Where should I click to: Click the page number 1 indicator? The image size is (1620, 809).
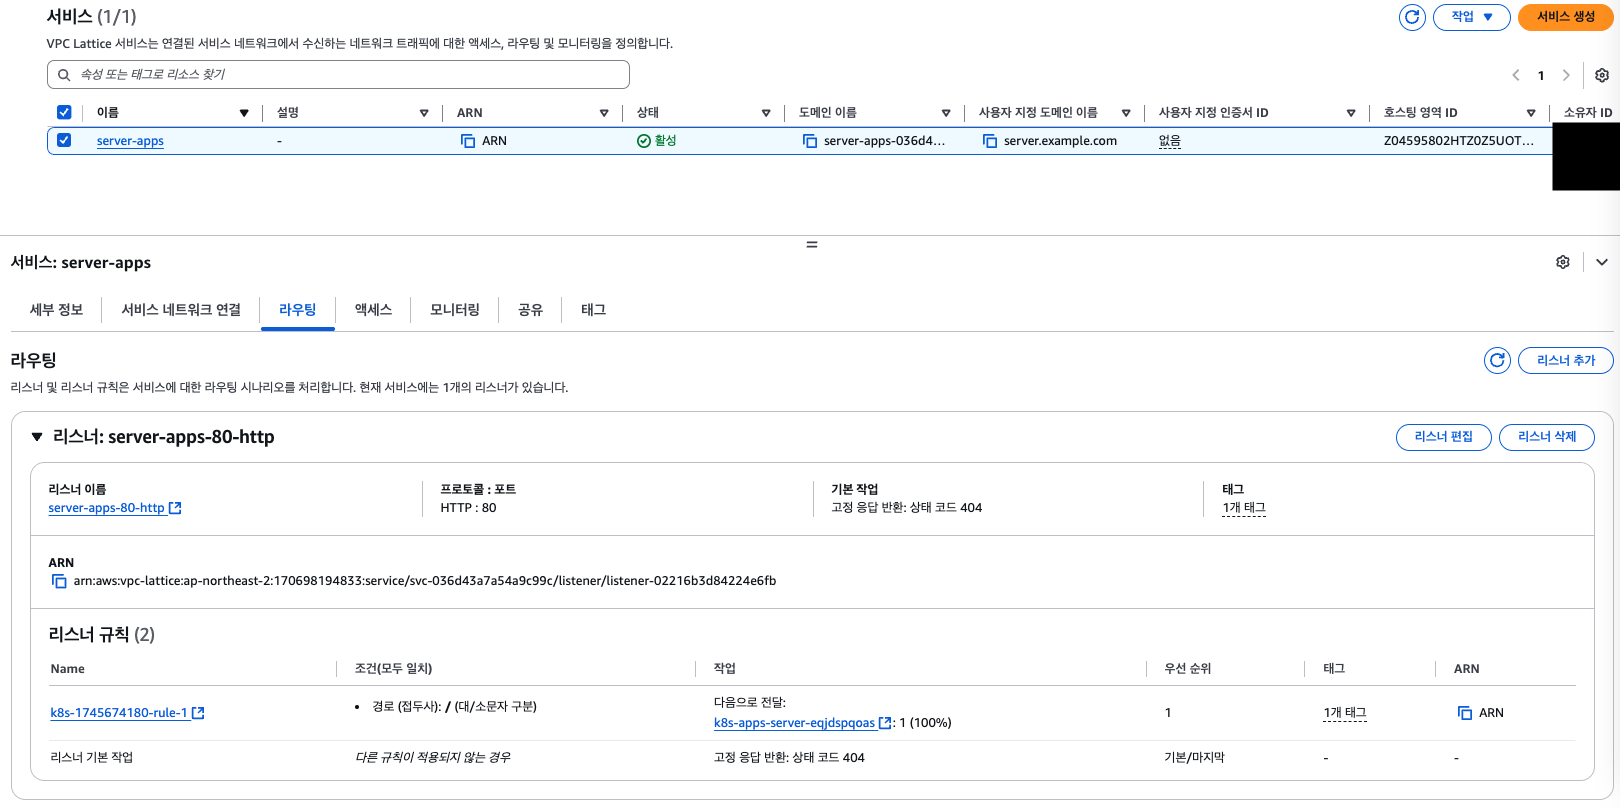(x=1541, y=75)
